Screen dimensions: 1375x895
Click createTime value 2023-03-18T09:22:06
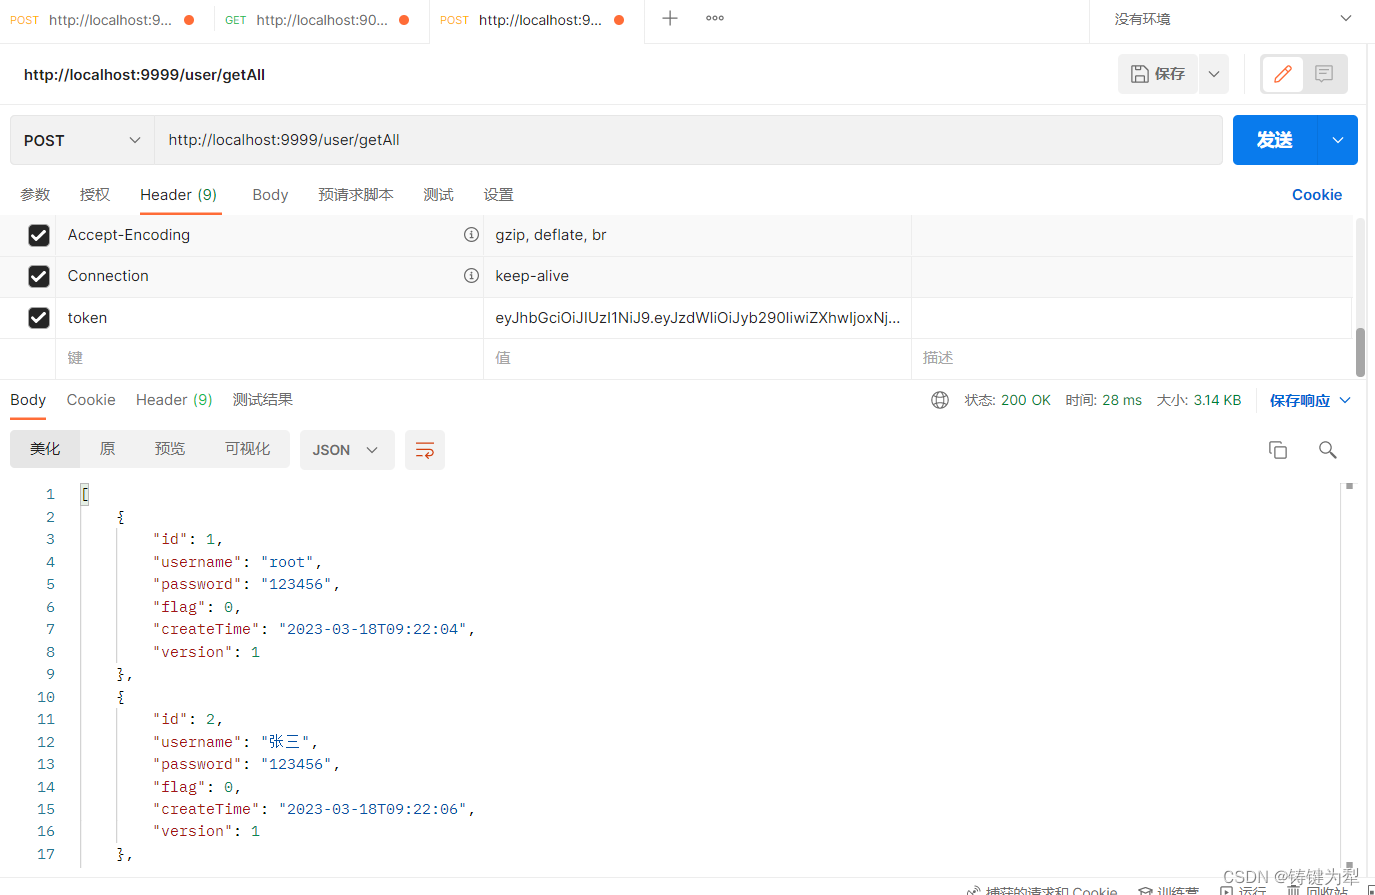coord(373,809)
